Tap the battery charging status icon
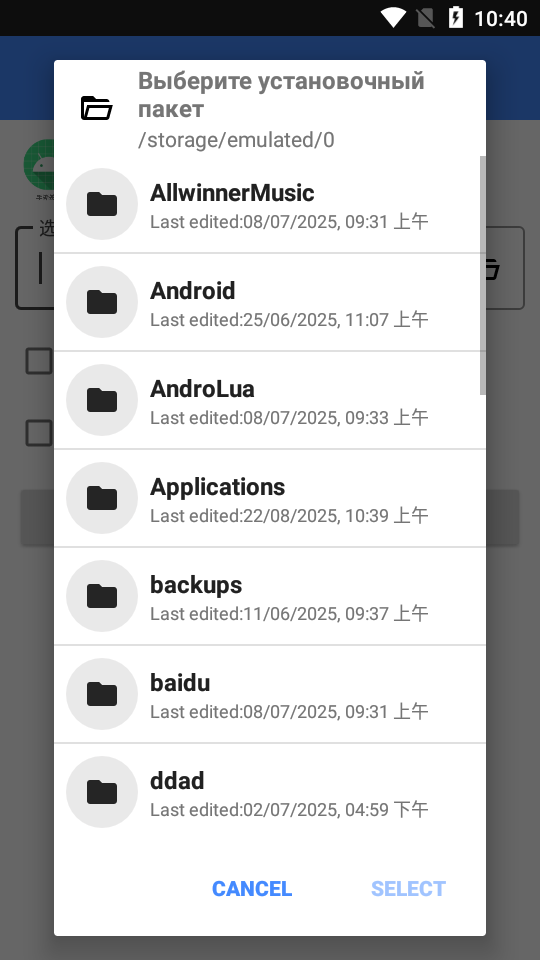540x960 pixels. tap(456, 18)
